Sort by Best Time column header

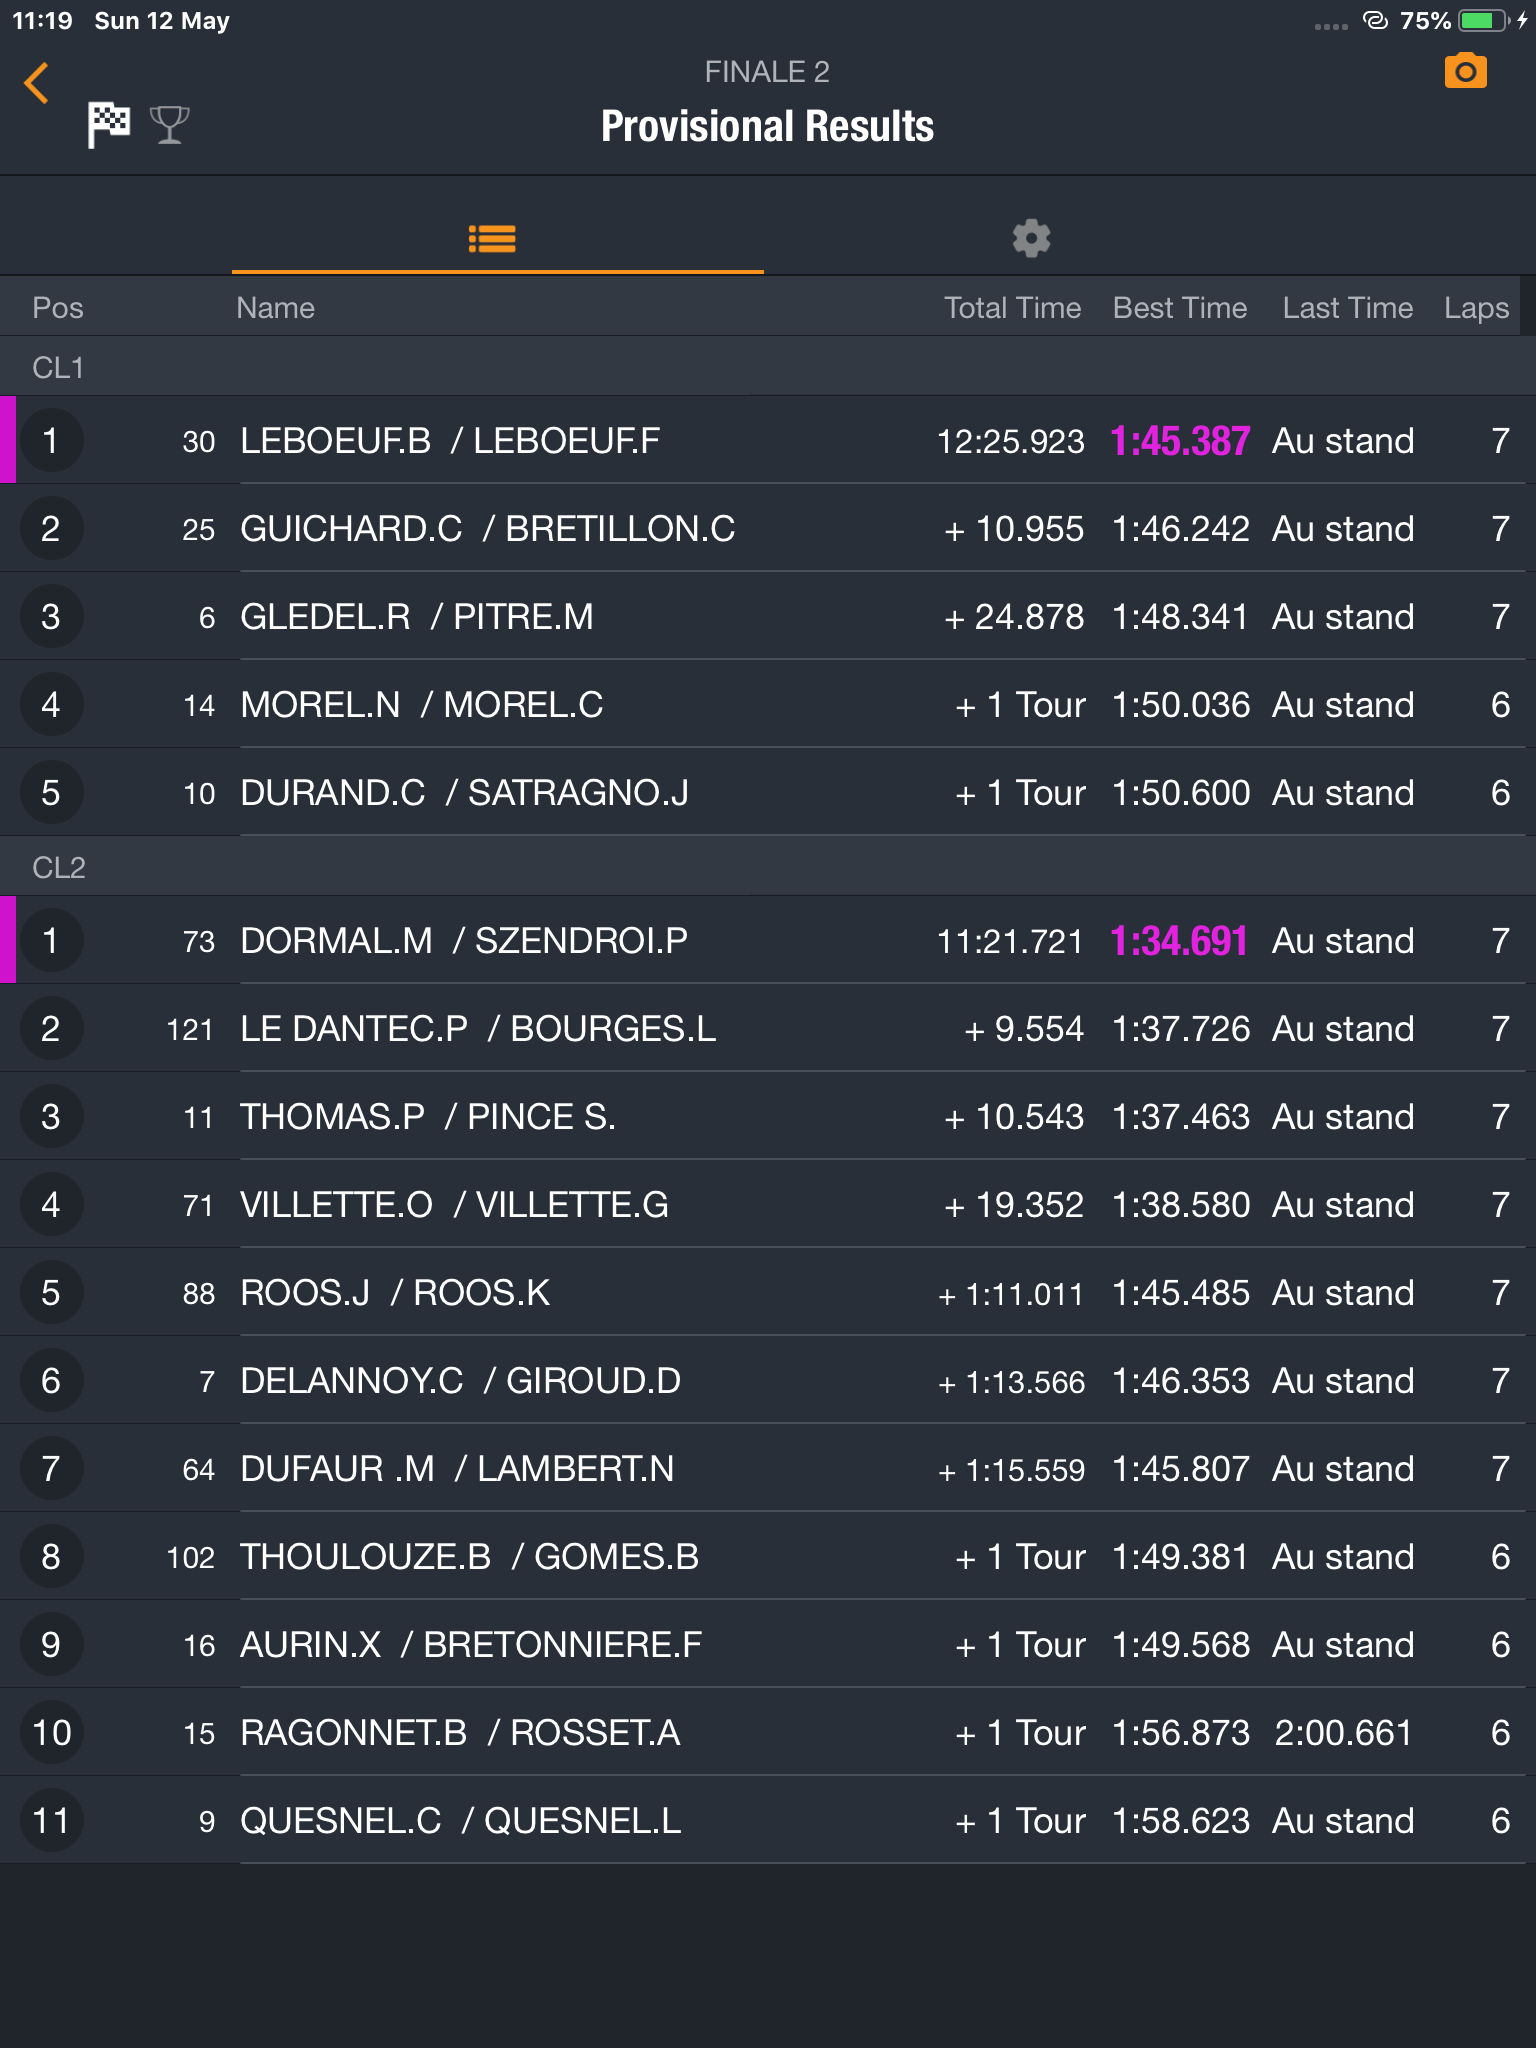[x=1179, y=308]
